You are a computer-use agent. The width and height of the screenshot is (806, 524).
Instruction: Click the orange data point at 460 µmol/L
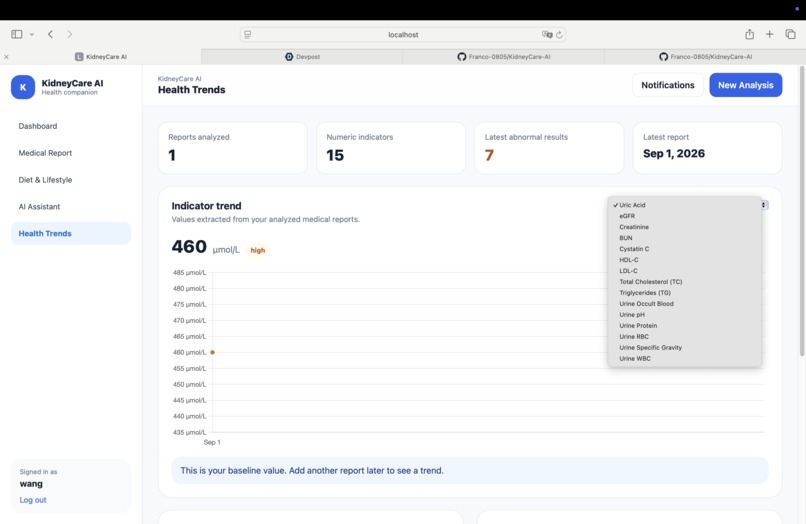click(x=212, y=352)
